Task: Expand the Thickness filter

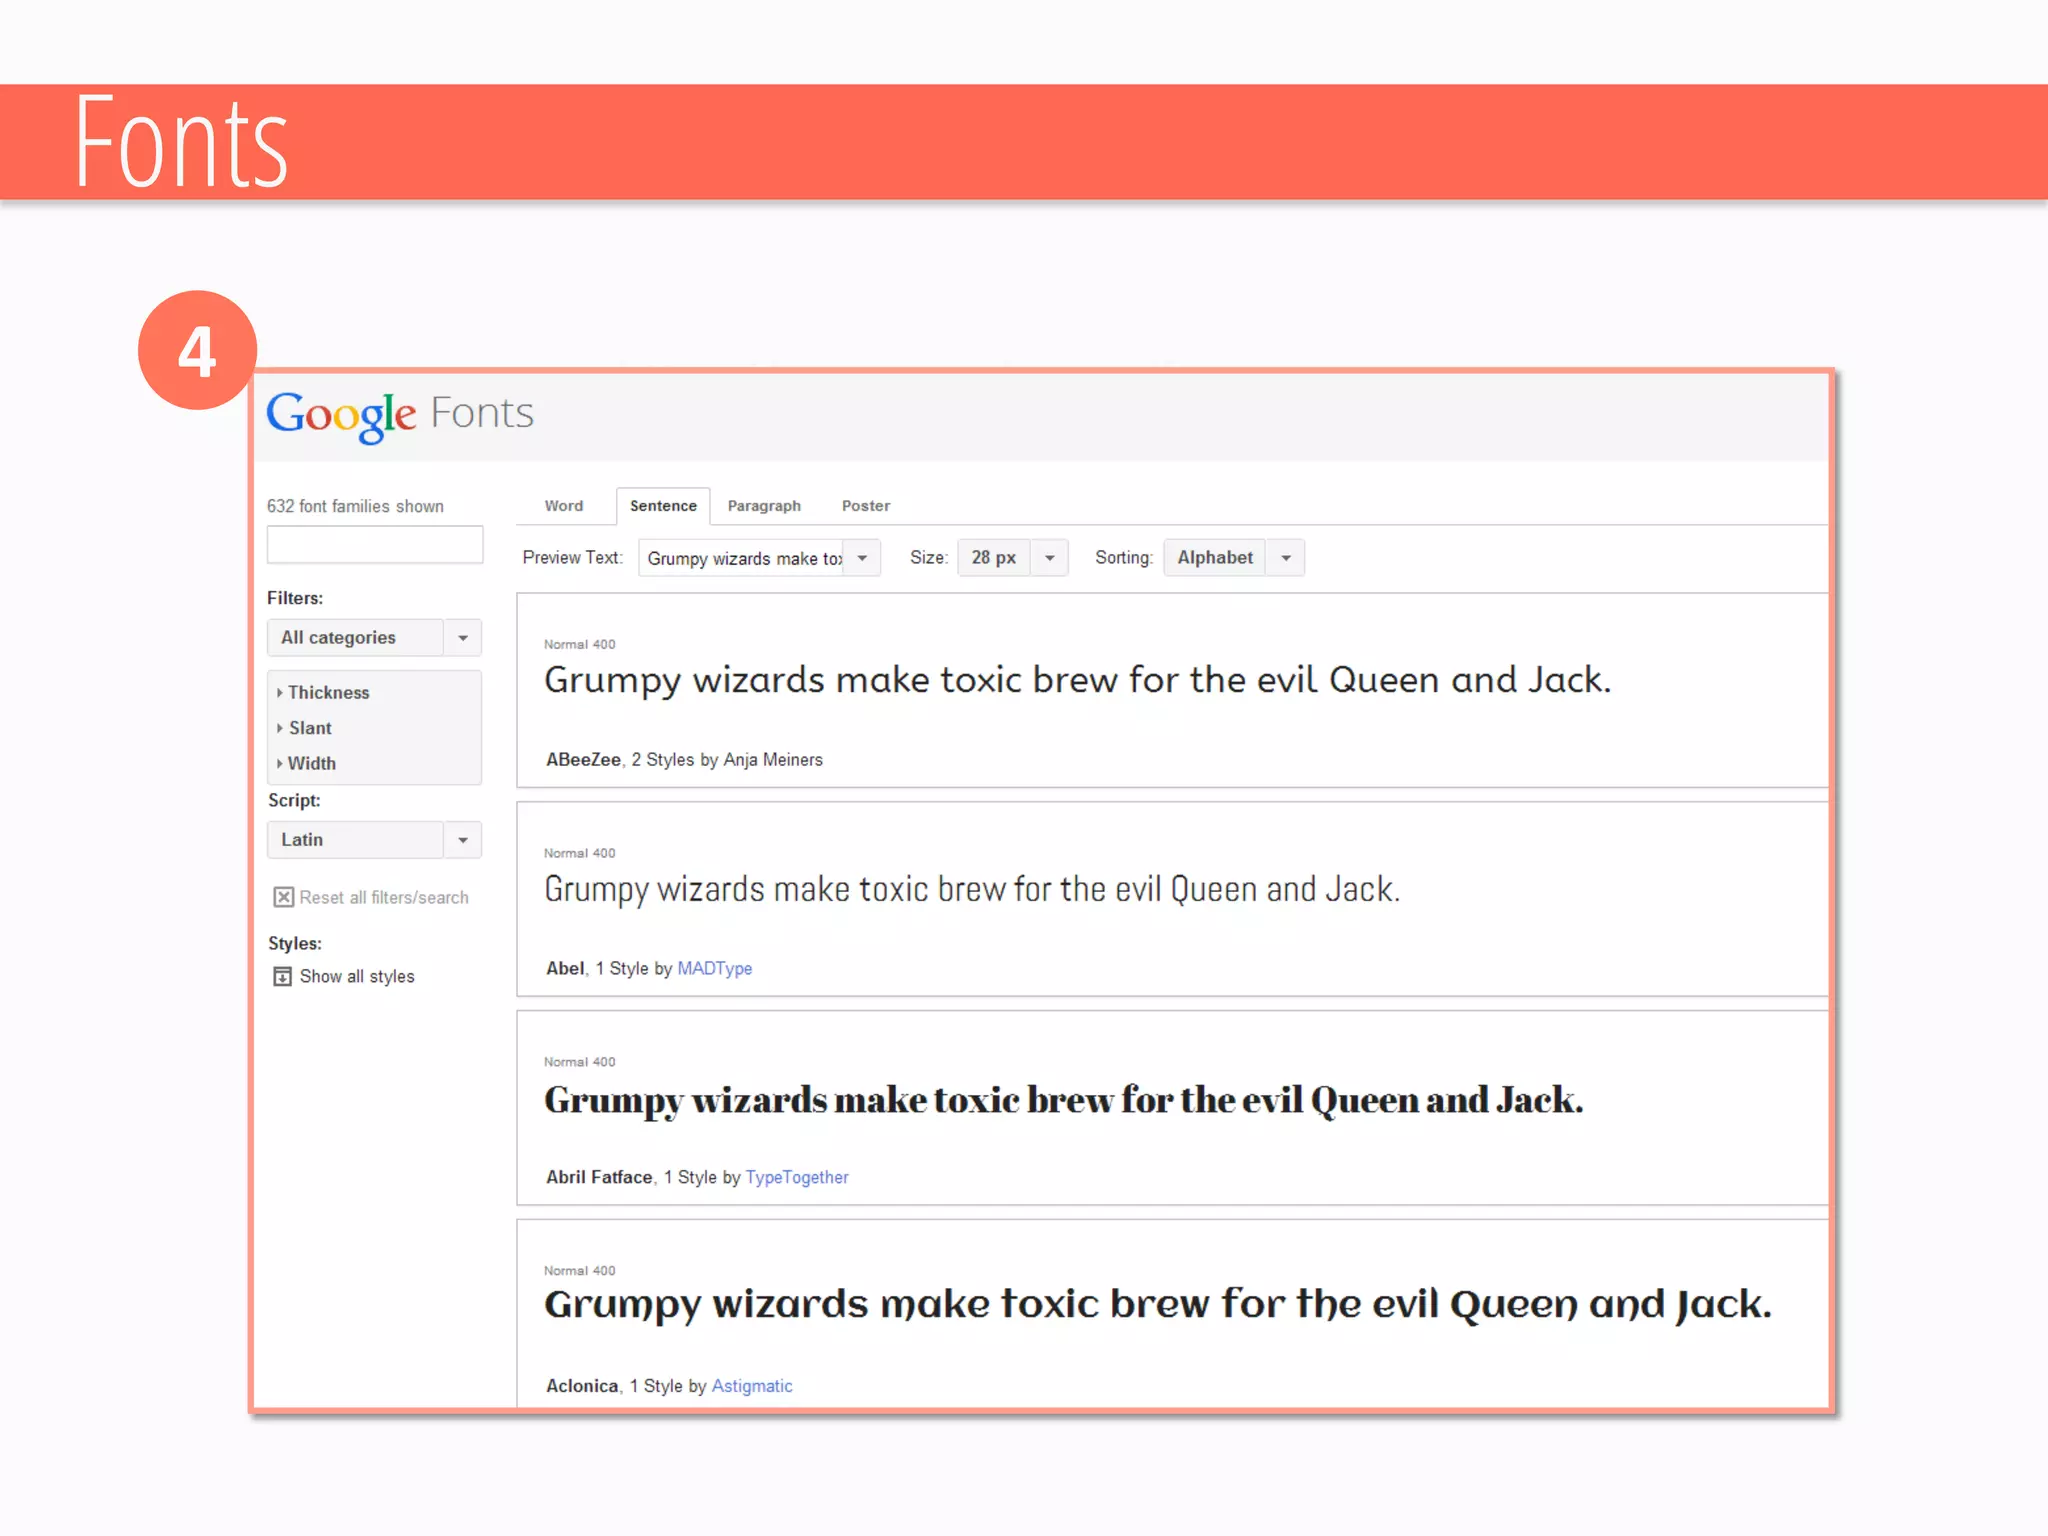Action: pos(323,692)
